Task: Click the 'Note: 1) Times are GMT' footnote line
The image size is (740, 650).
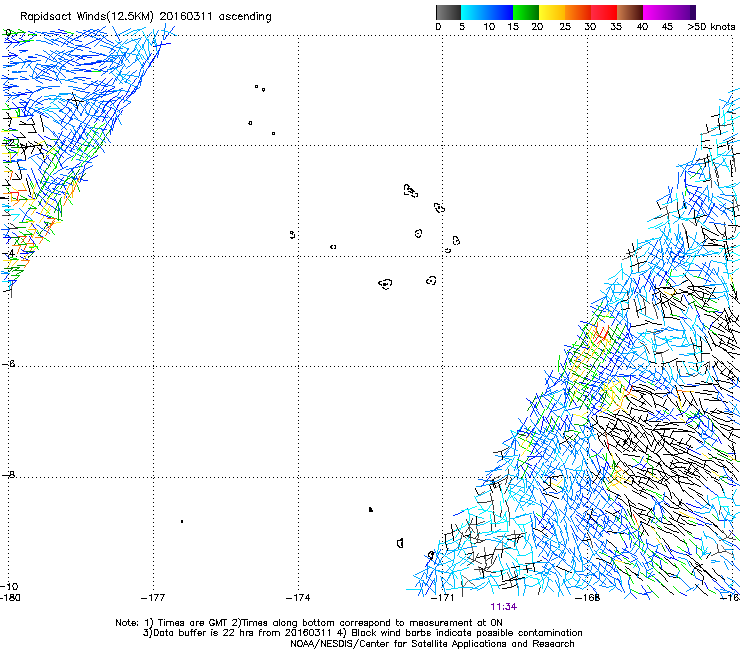Action: [x=309, y=623]
